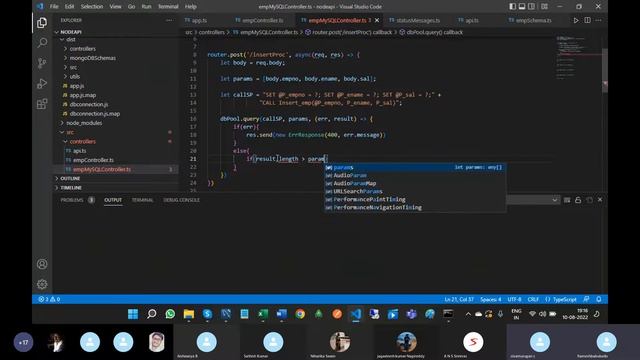
Task: Clear output panel icon
Action: click(567, 200)
